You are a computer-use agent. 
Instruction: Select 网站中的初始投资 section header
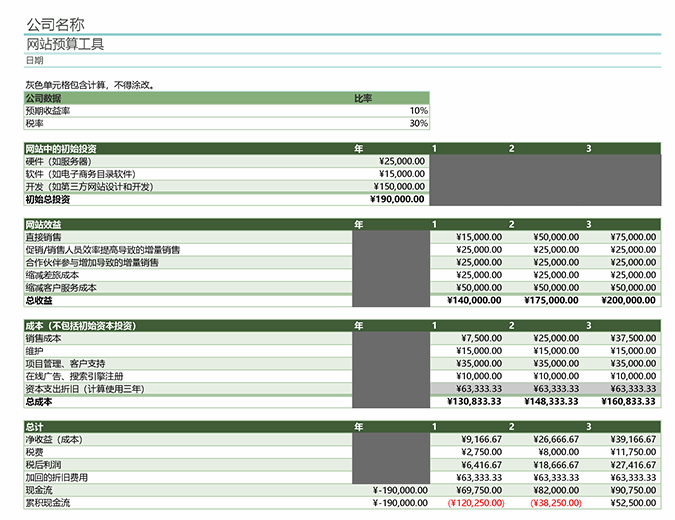(x=61, y=149)
